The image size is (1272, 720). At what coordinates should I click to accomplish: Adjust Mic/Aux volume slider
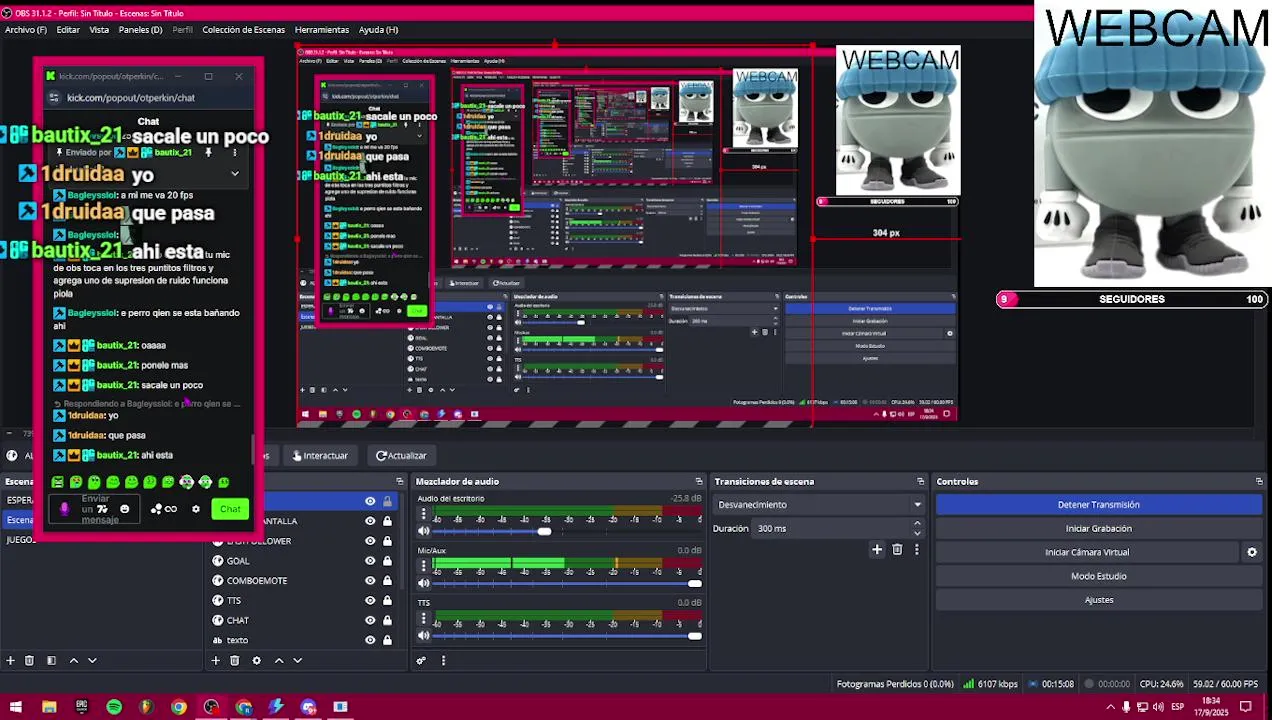[x=694, y=583]
